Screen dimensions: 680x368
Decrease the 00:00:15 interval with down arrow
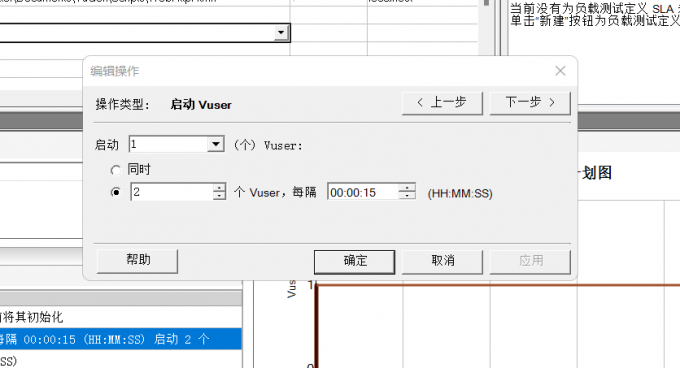[x=407, y=196]
